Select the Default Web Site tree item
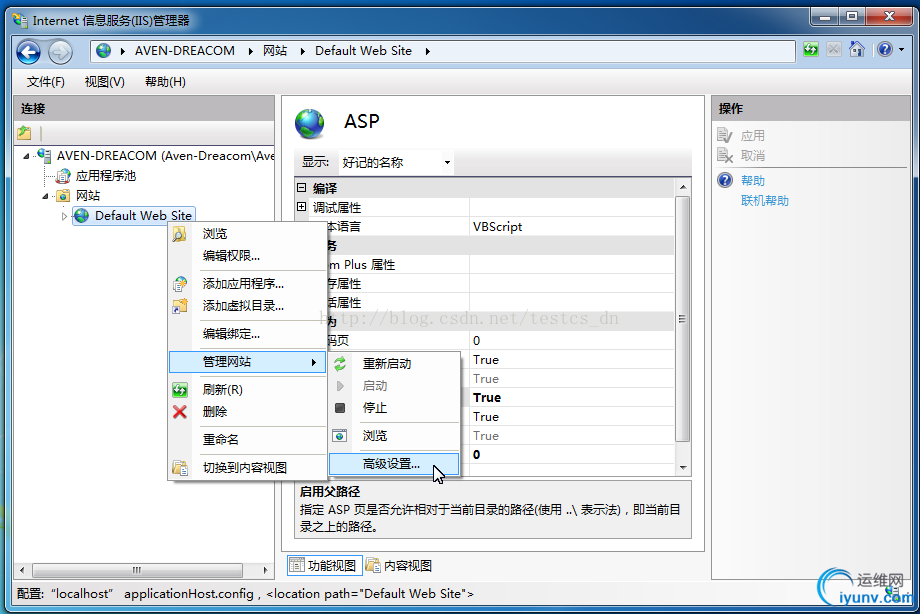Image resolution: width=920 pixels, height=614 pixels. (134, 216)
